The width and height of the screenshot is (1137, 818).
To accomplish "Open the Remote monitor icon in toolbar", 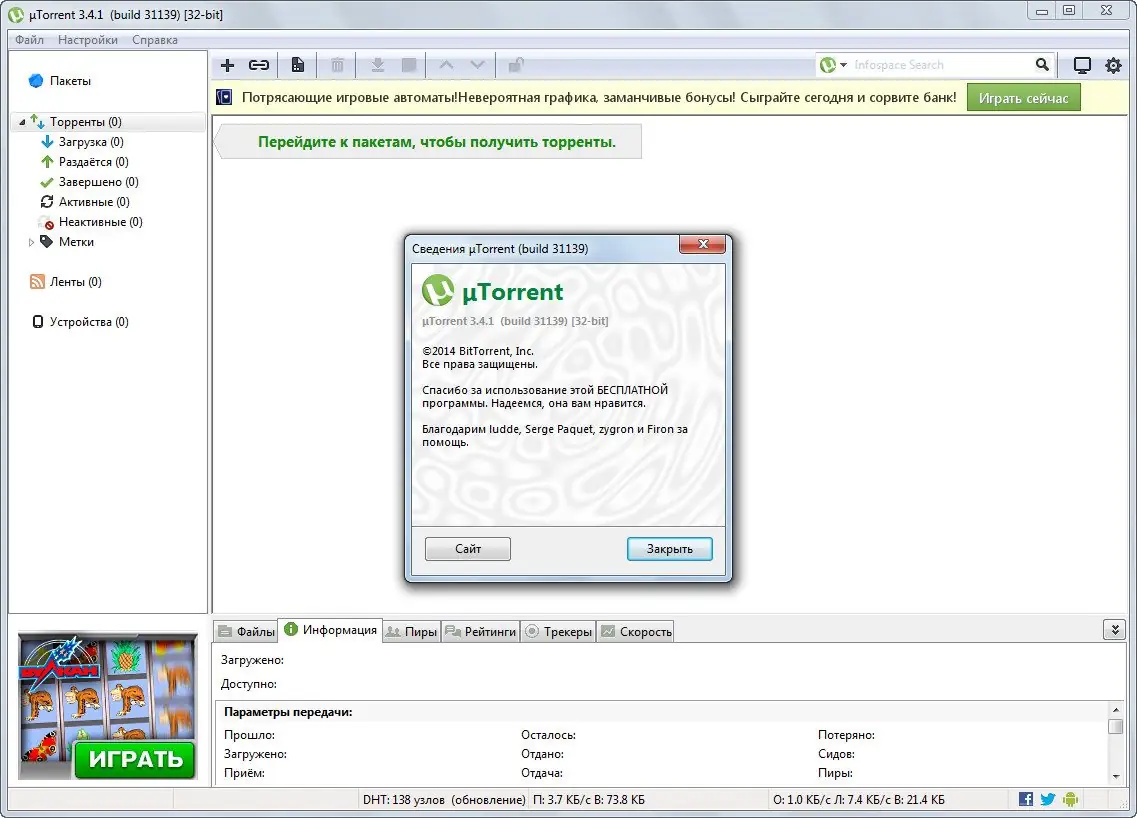I will tap(1082, 65).
